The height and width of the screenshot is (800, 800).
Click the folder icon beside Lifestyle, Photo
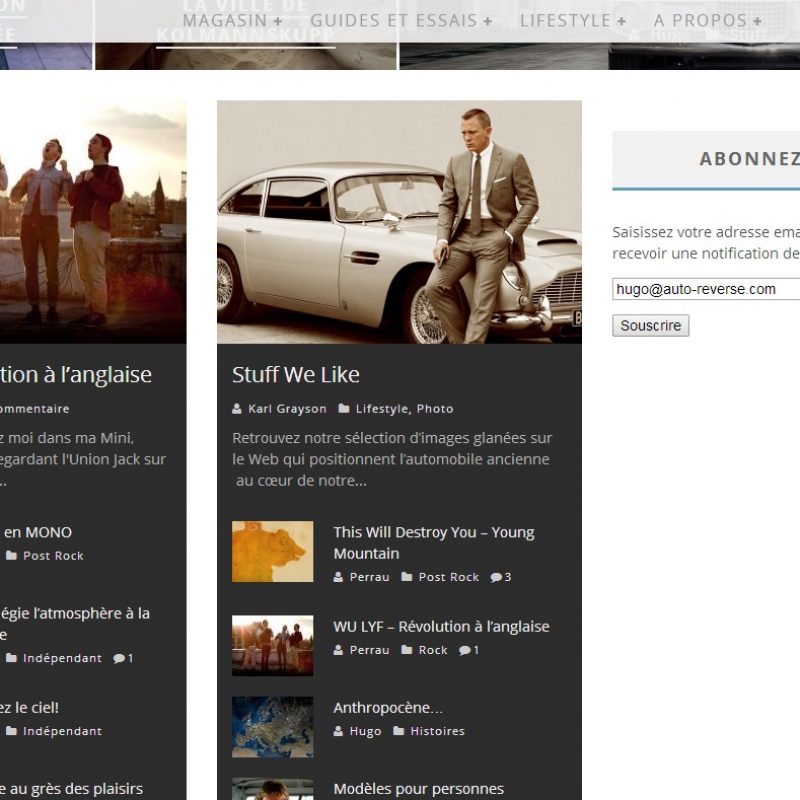344,409
